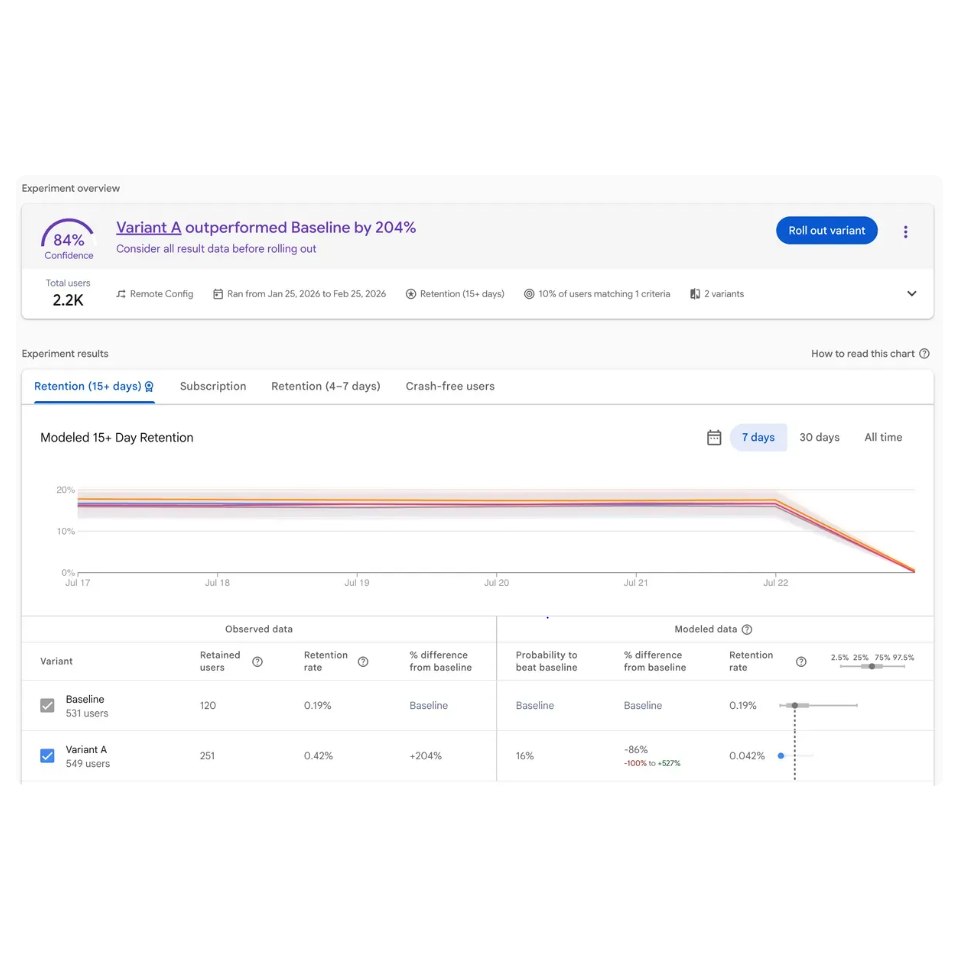Uncheck the Baseline variant checkbox
Image resolution: width=960 pixels, height=960 pixels.
(47, 705)
